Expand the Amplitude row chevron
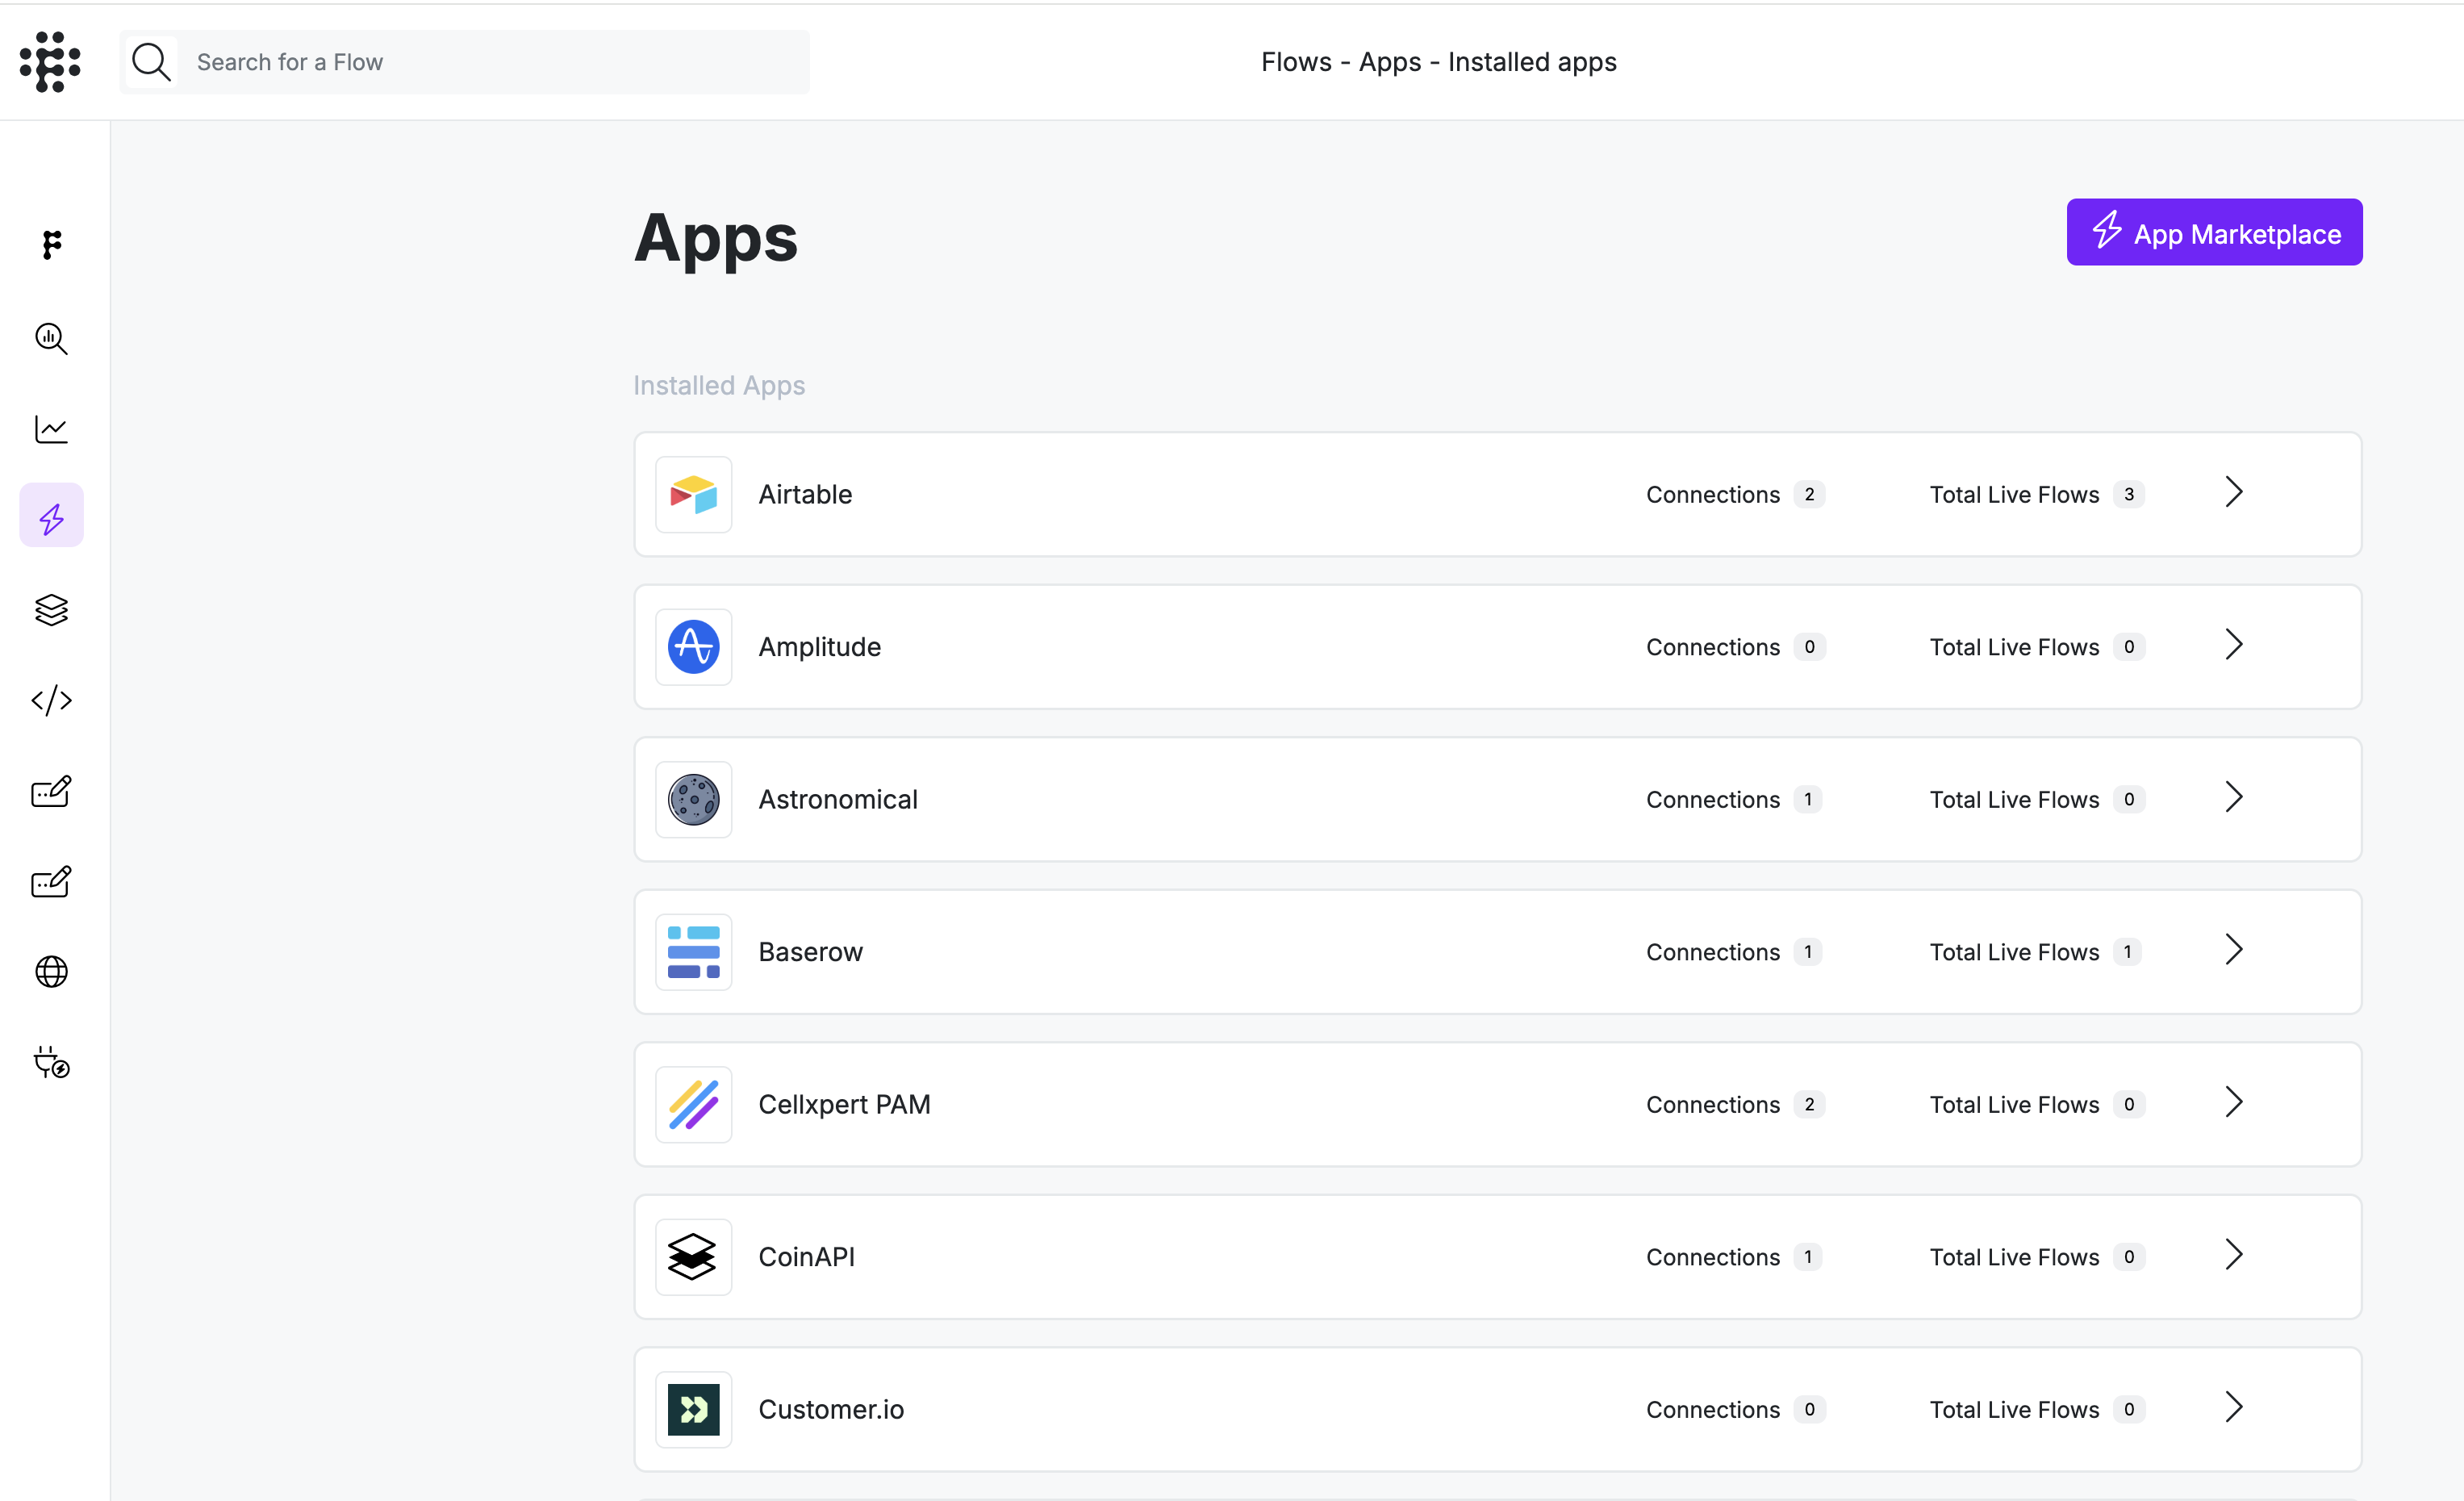This screenshot has height=1501, width=2464. pyautogui.click(x=2234, y=645)
